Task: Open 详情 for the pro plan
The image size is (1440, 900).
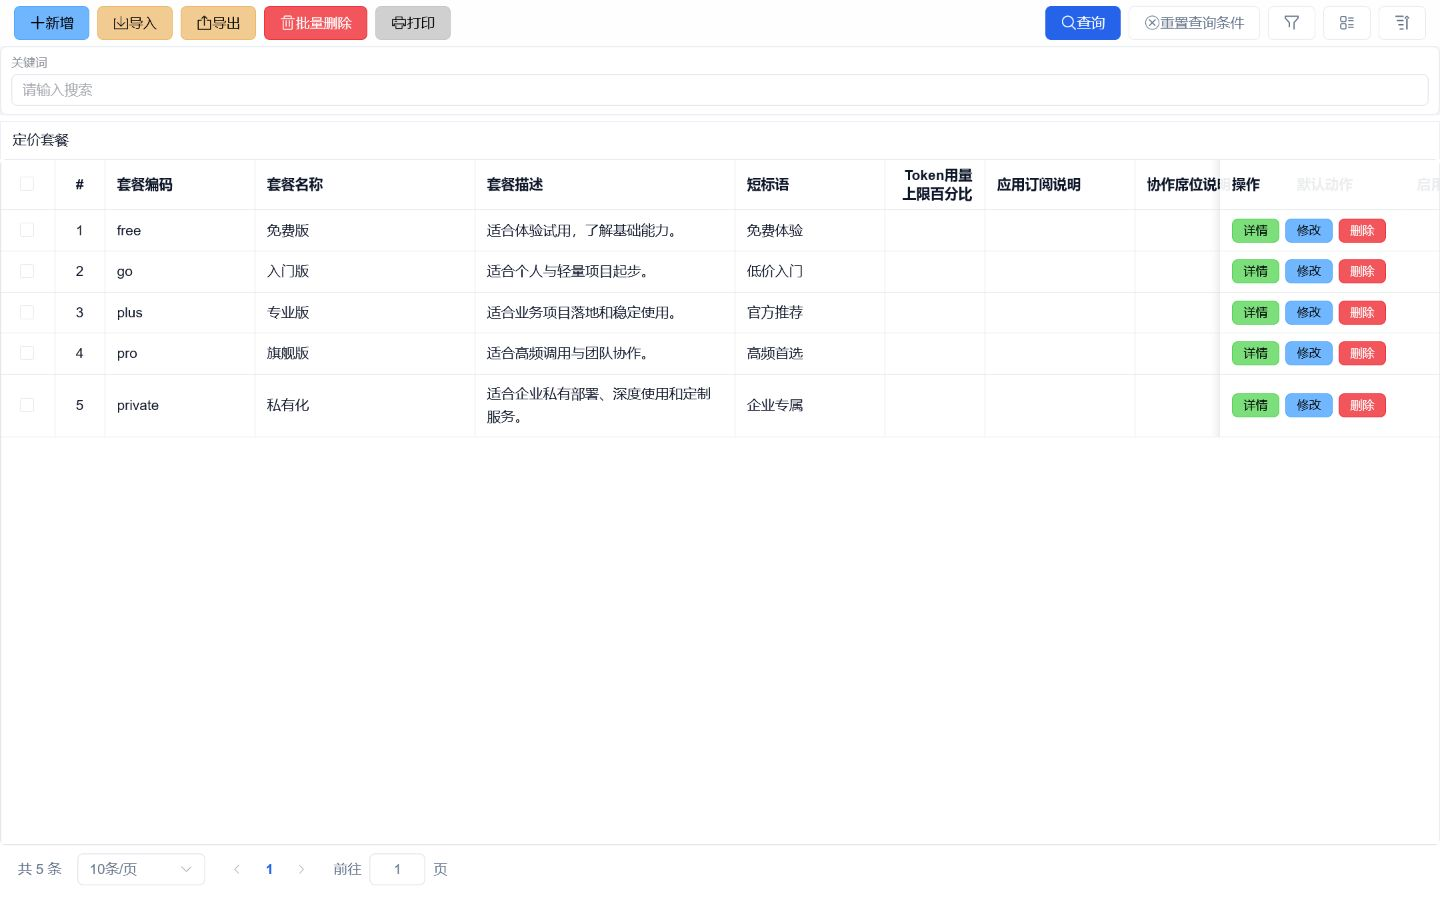Action: click(1255, 354)
